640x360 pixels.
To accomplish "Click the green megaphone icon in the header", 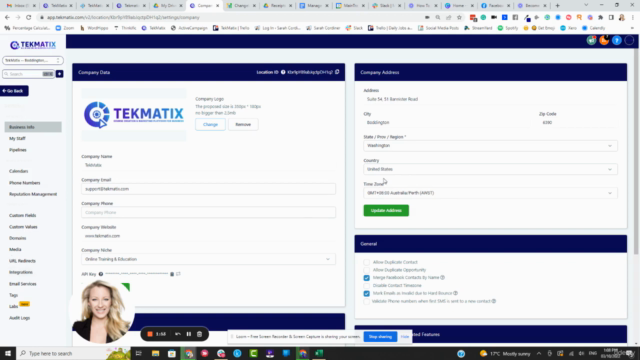I will (591, 40).
